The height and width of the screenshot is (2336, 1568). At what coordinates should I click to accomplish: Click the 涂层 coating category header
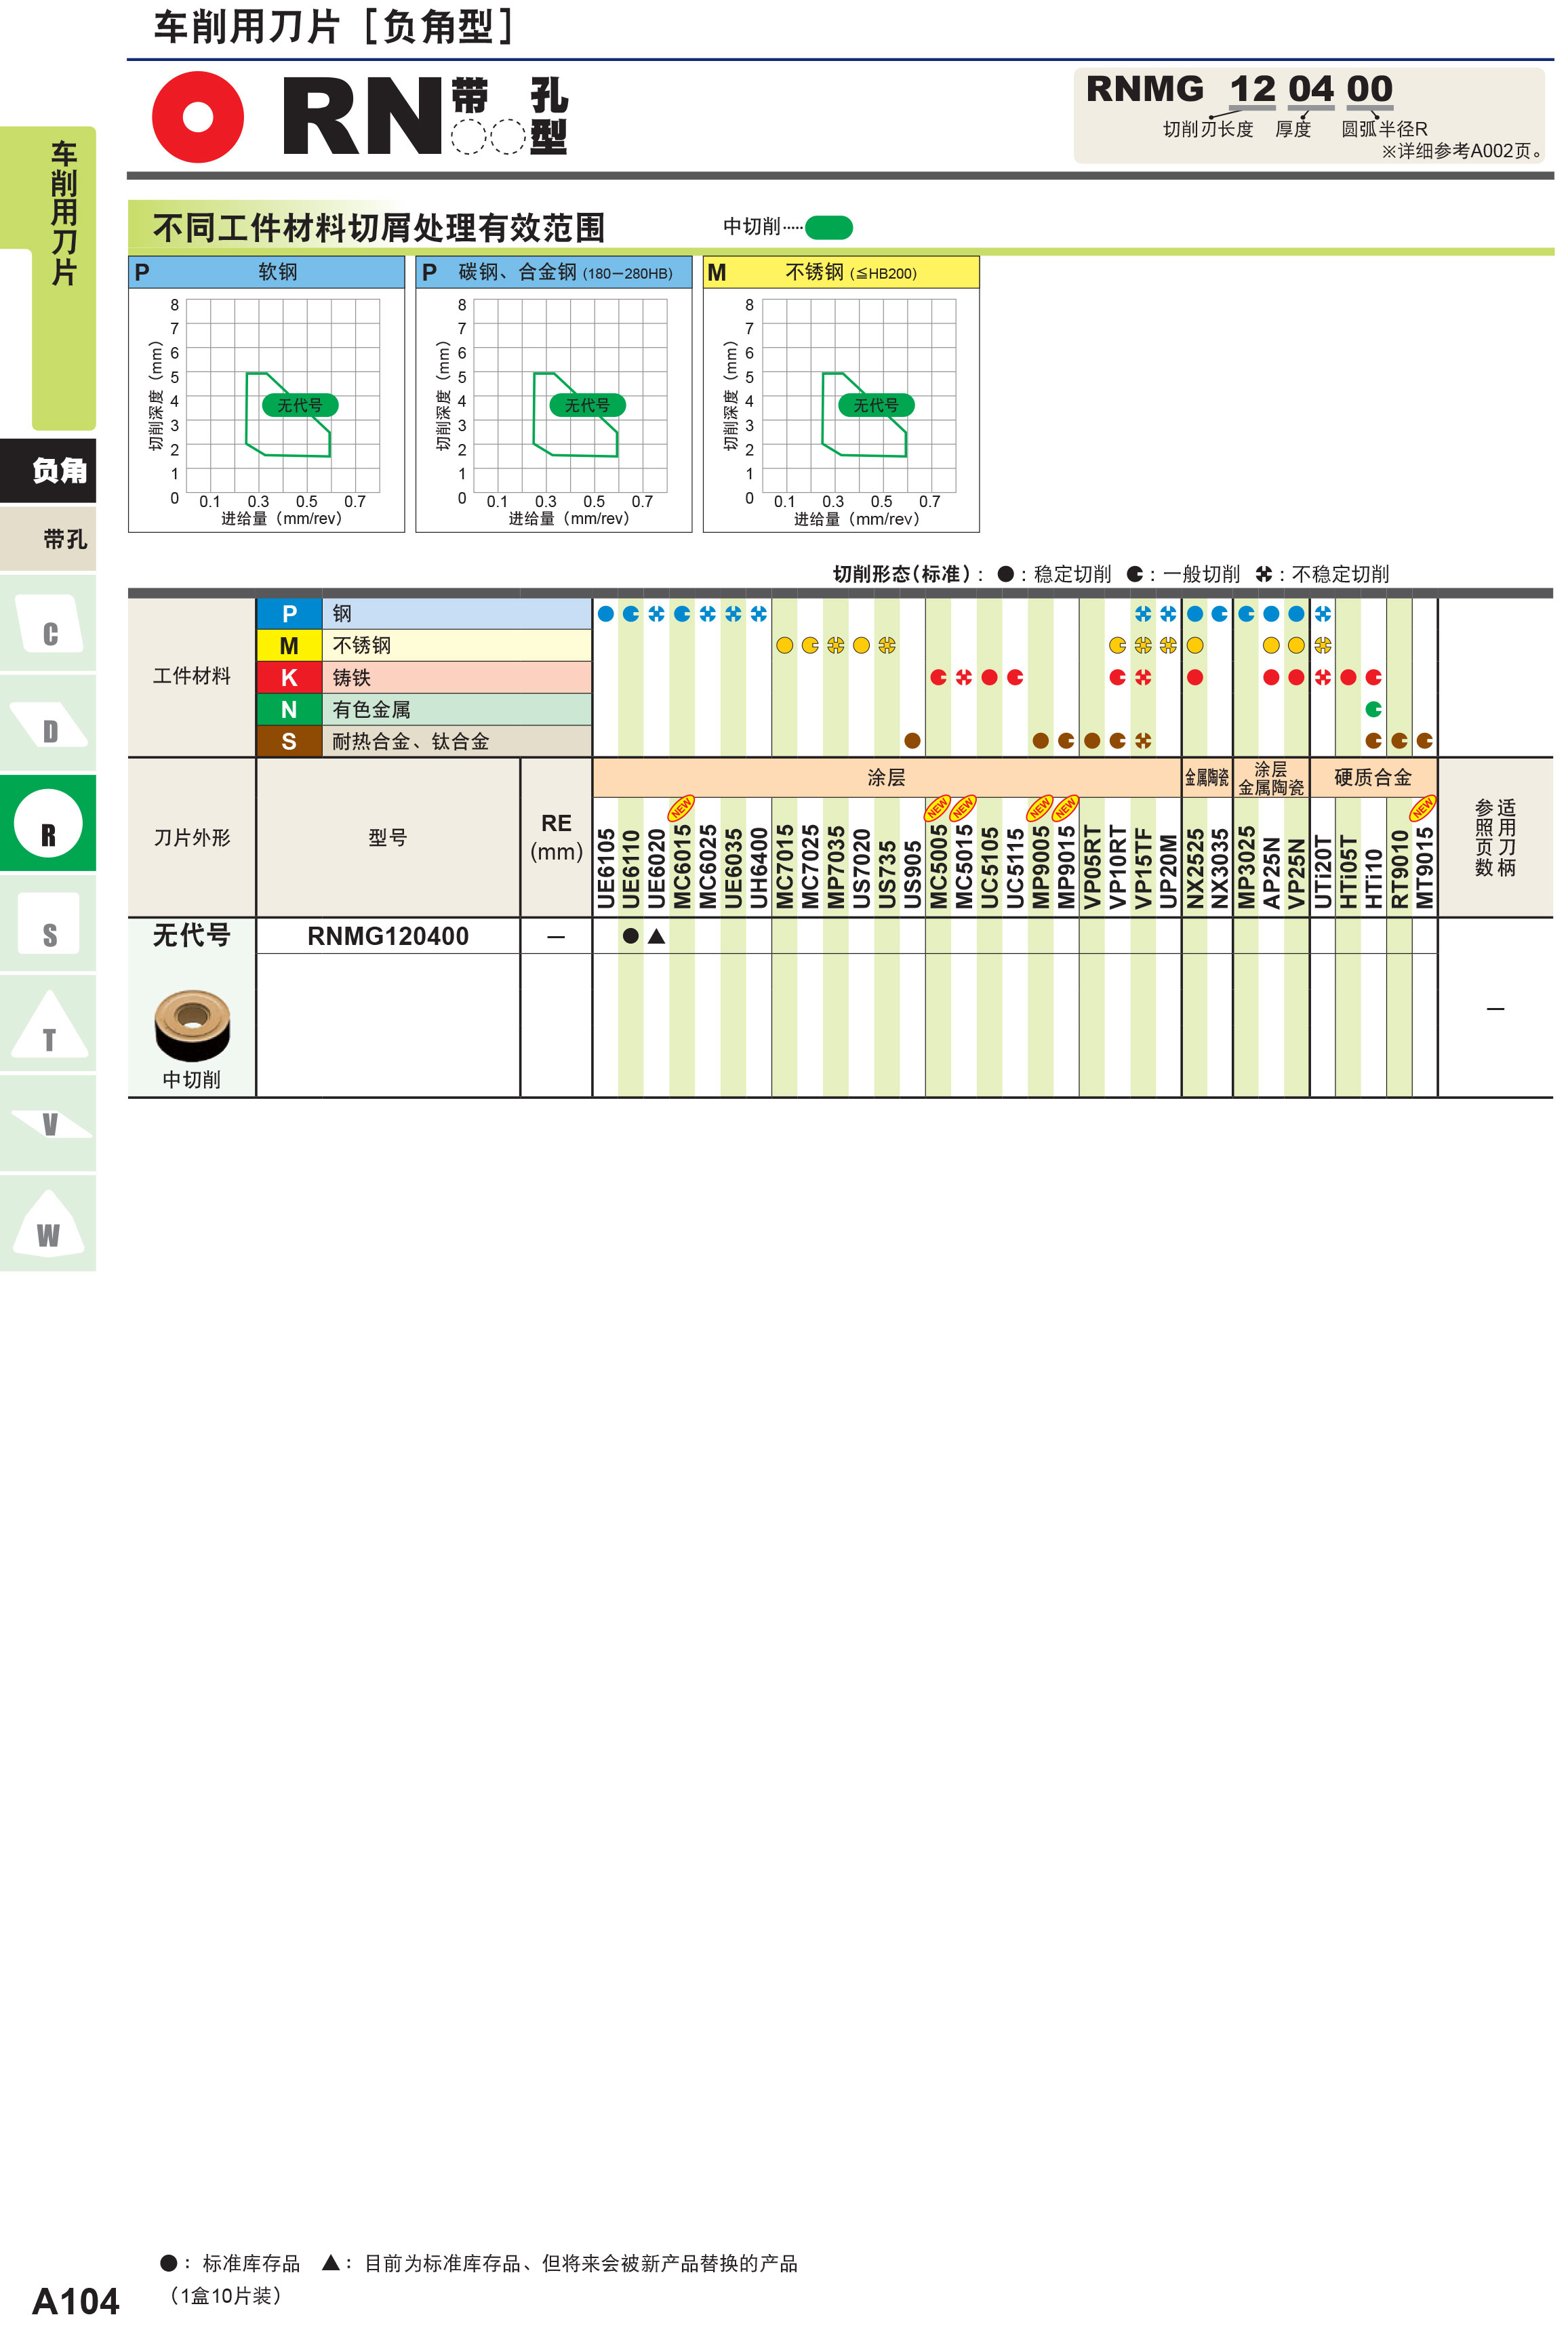pyautogui.click(x=886, y=777)
